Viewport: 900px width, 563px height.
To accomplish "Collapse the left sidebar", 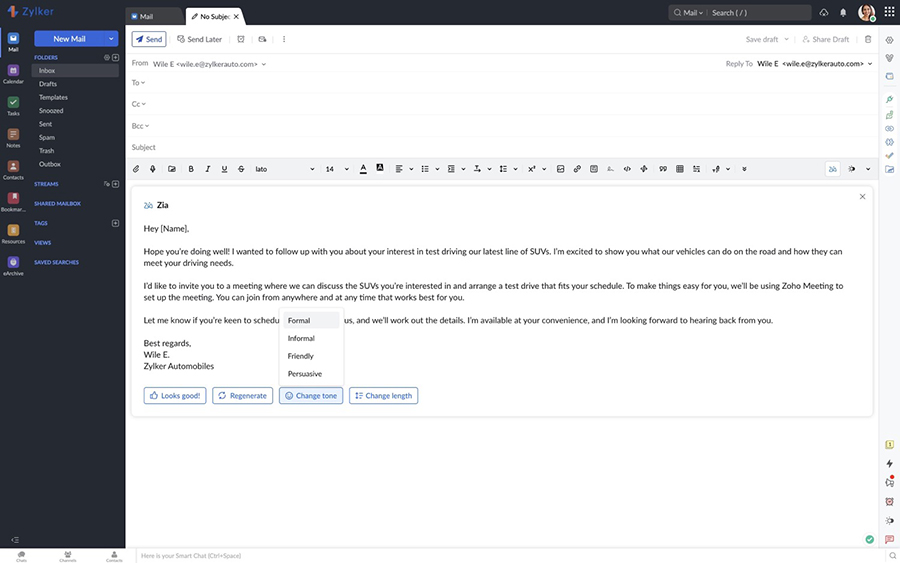I will [15, 539].
